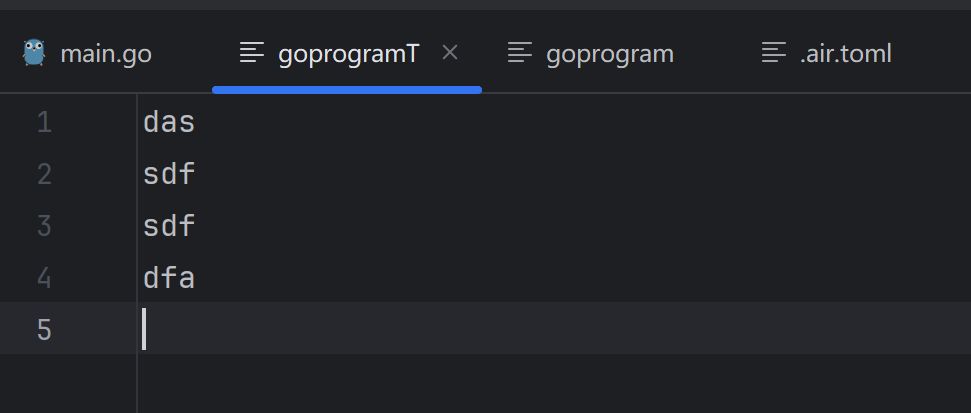971x413 pixels.
Task: Place cursor on the text "das"
Action: (x=169, y=123)
